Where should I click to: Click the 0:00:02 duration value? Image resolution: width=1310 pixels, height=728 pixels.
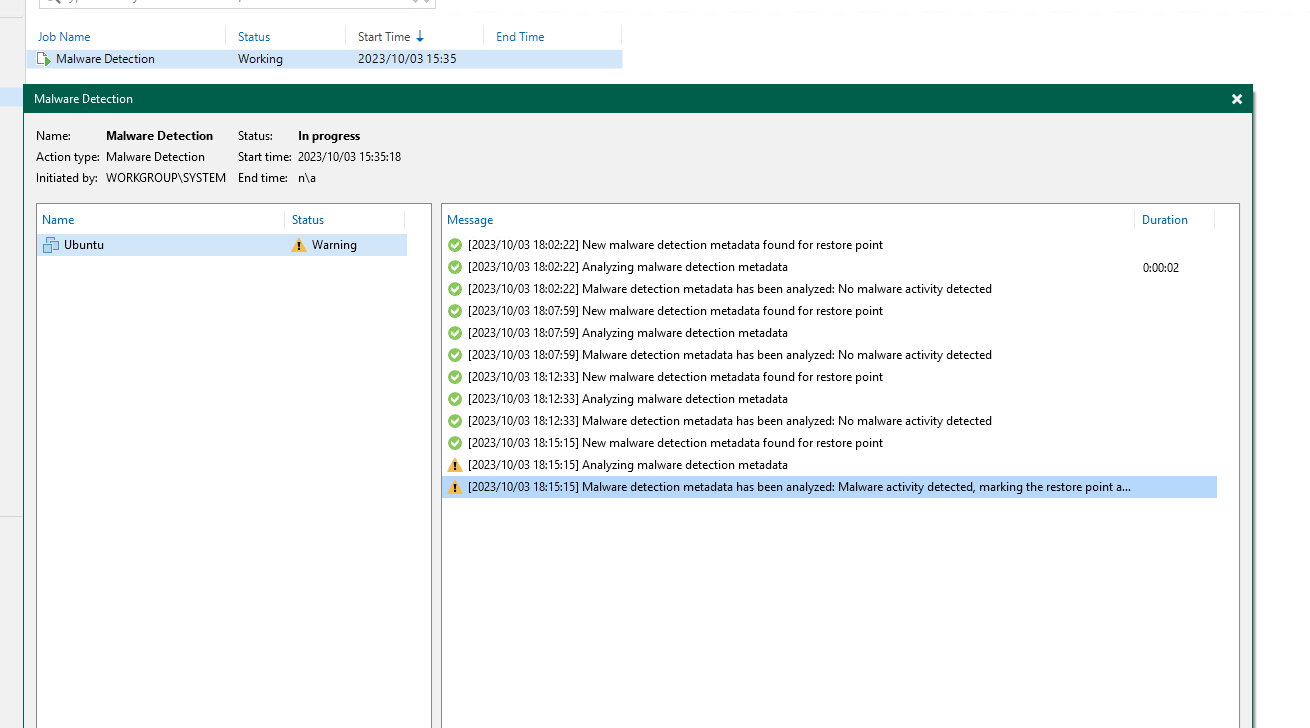pos(1161,268)
